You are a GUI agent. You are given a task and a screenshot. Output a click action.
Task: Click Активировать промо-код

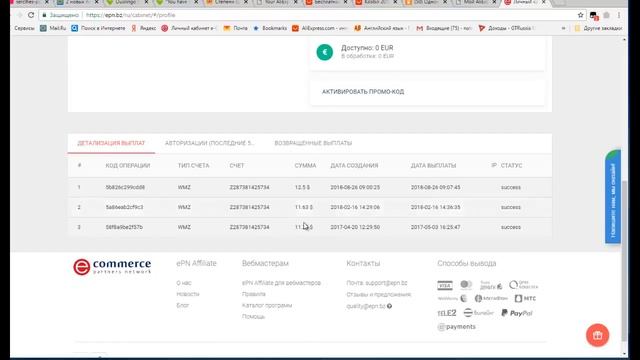[x=363, y=92]
